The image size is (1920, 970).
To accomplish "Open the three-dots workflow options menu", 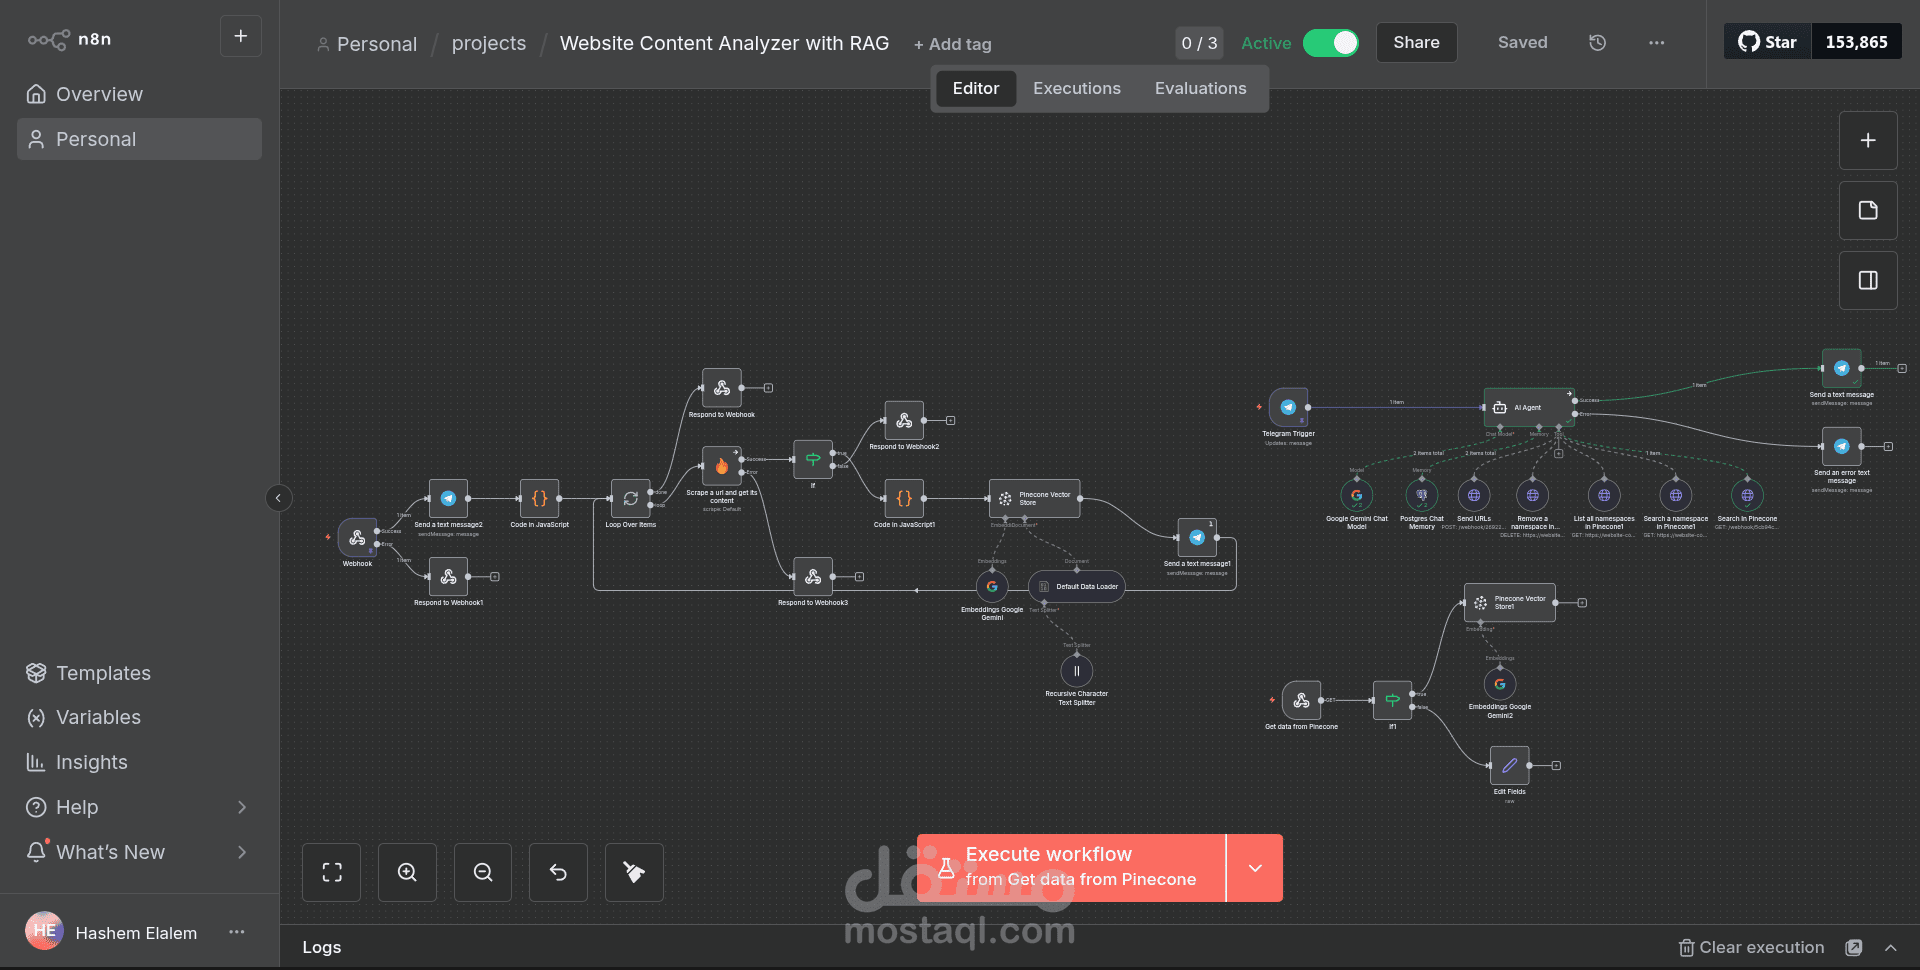I will [1657, 43].
